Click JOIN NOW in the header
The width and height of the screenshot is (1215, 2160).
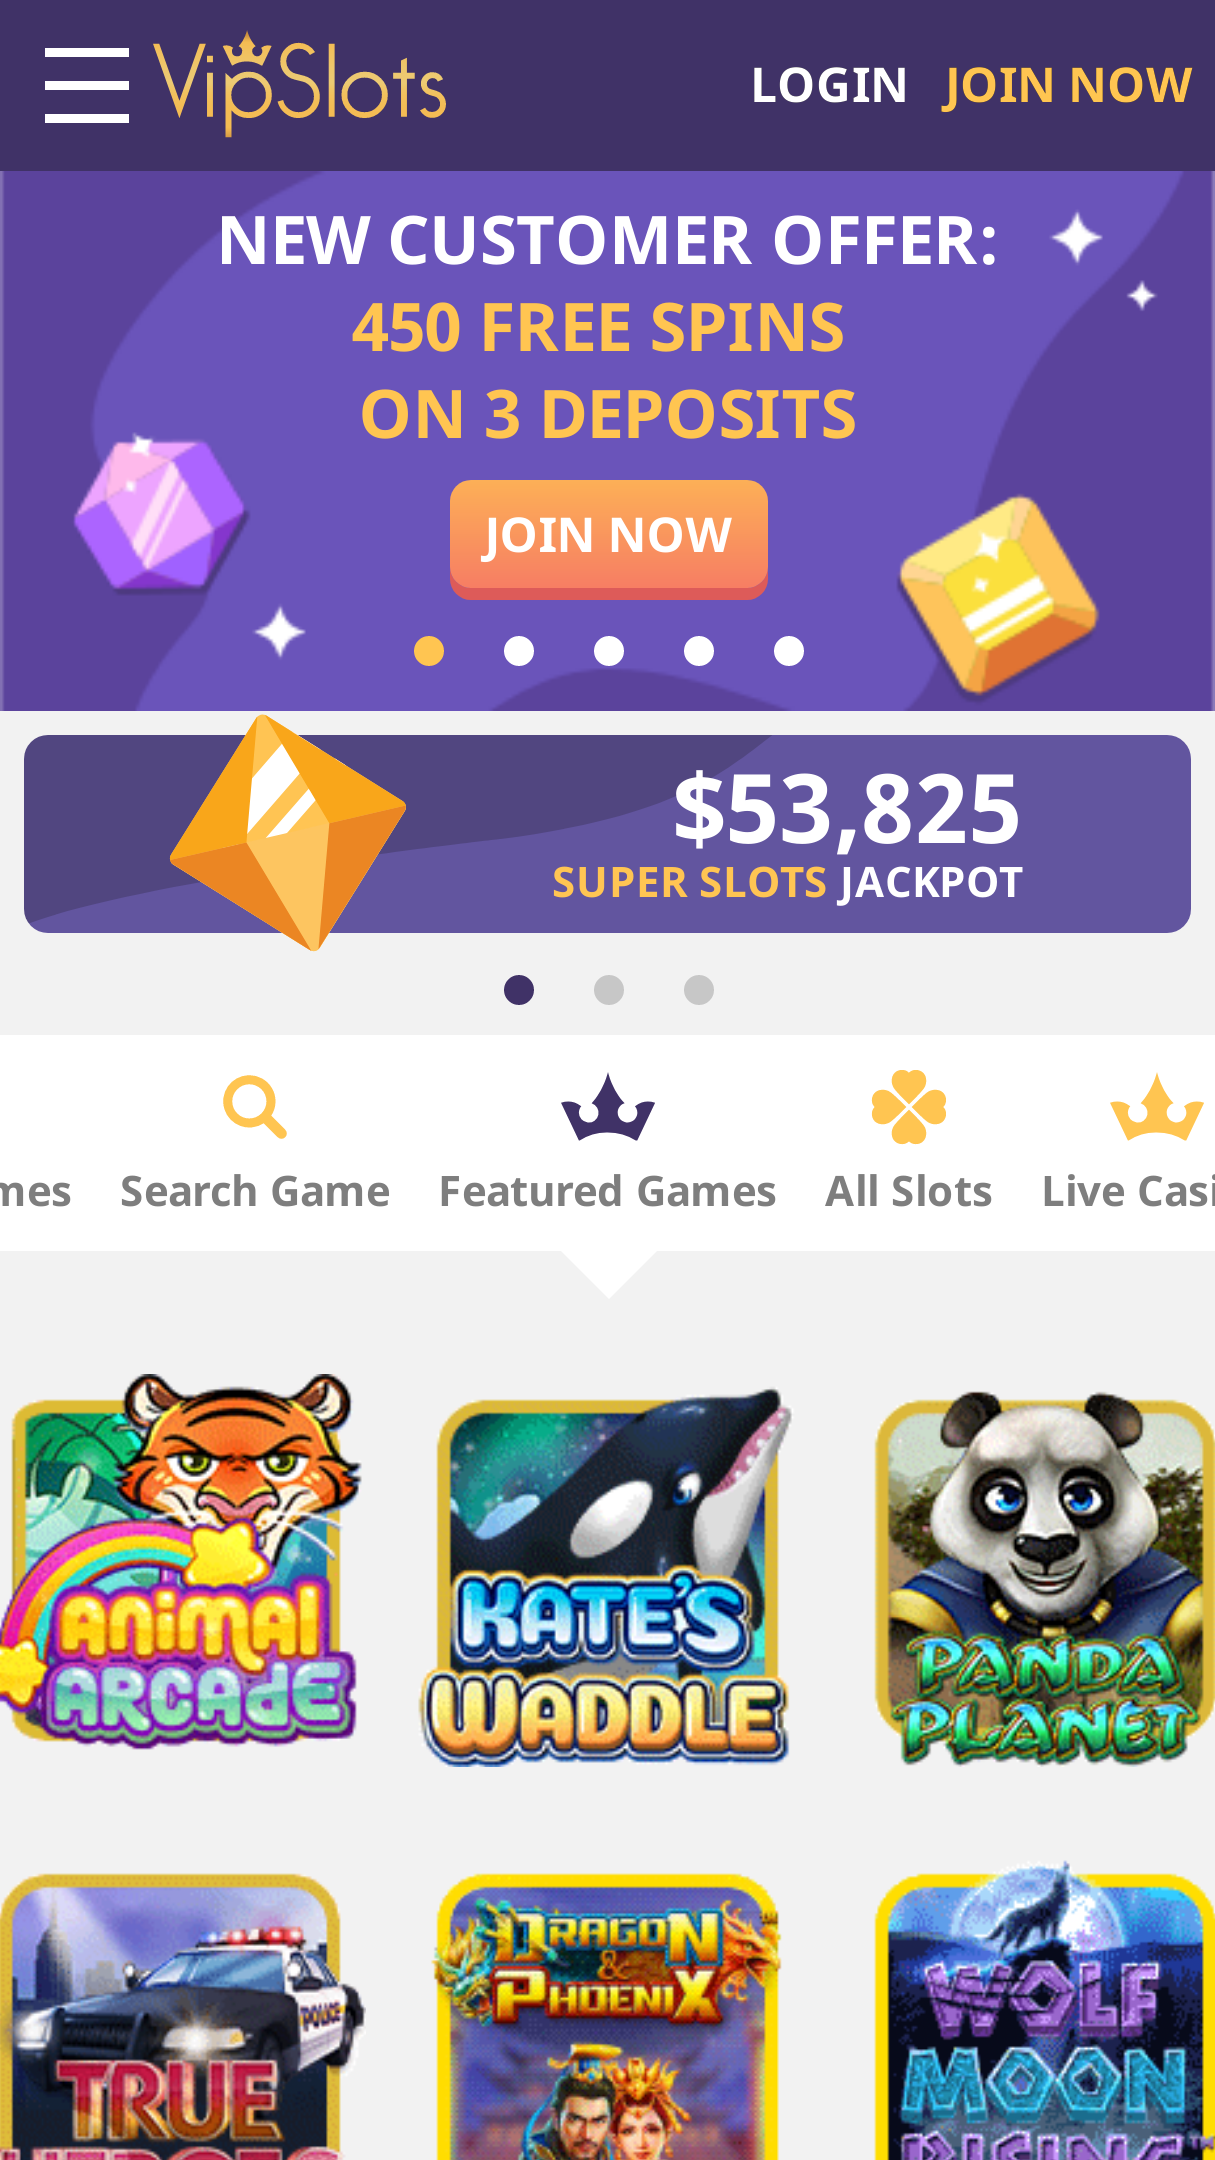click(1067, 85)
